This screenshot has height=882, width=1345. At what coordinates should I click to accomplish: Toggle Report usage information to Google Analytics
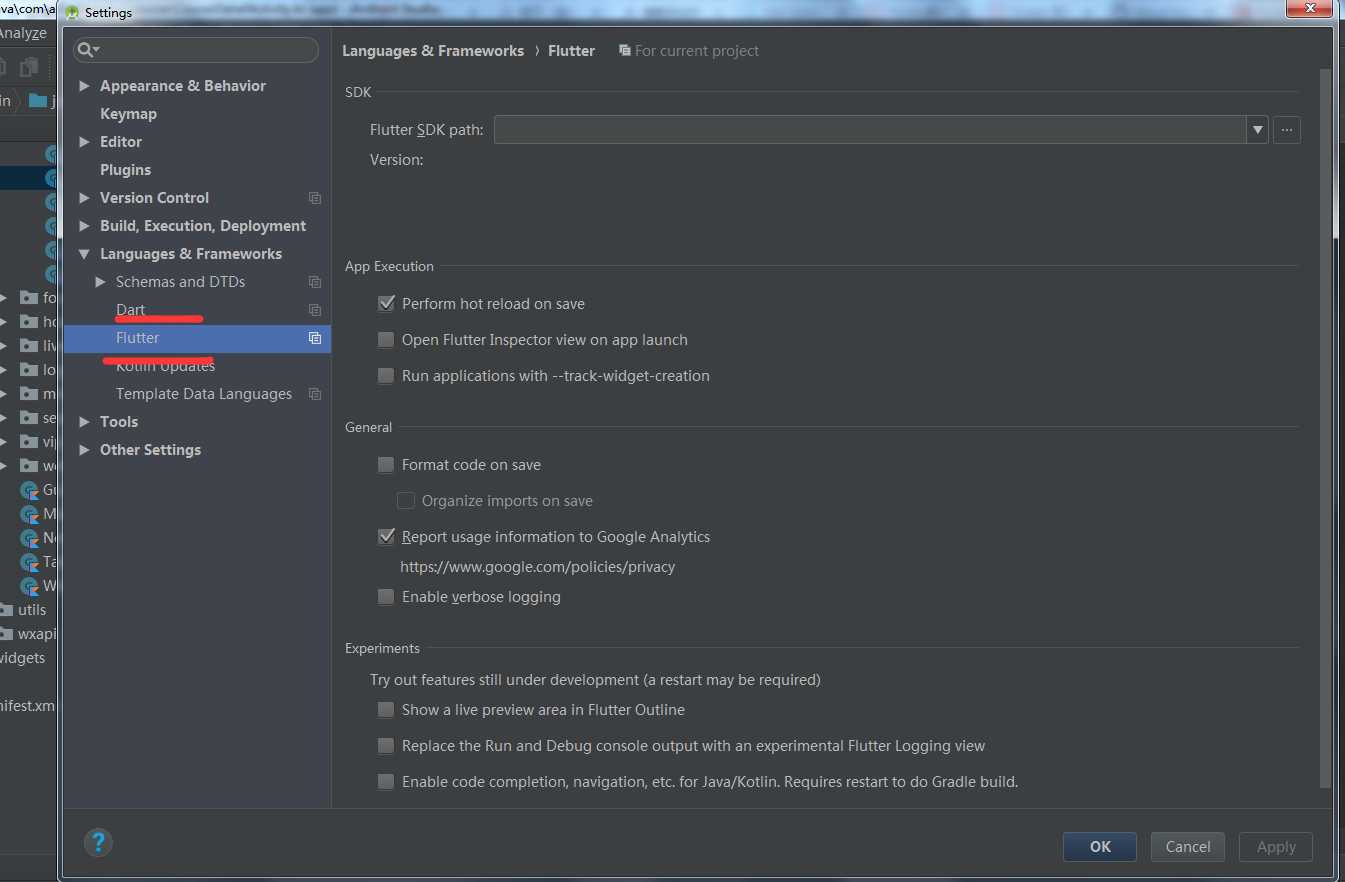tap(386, 537)
